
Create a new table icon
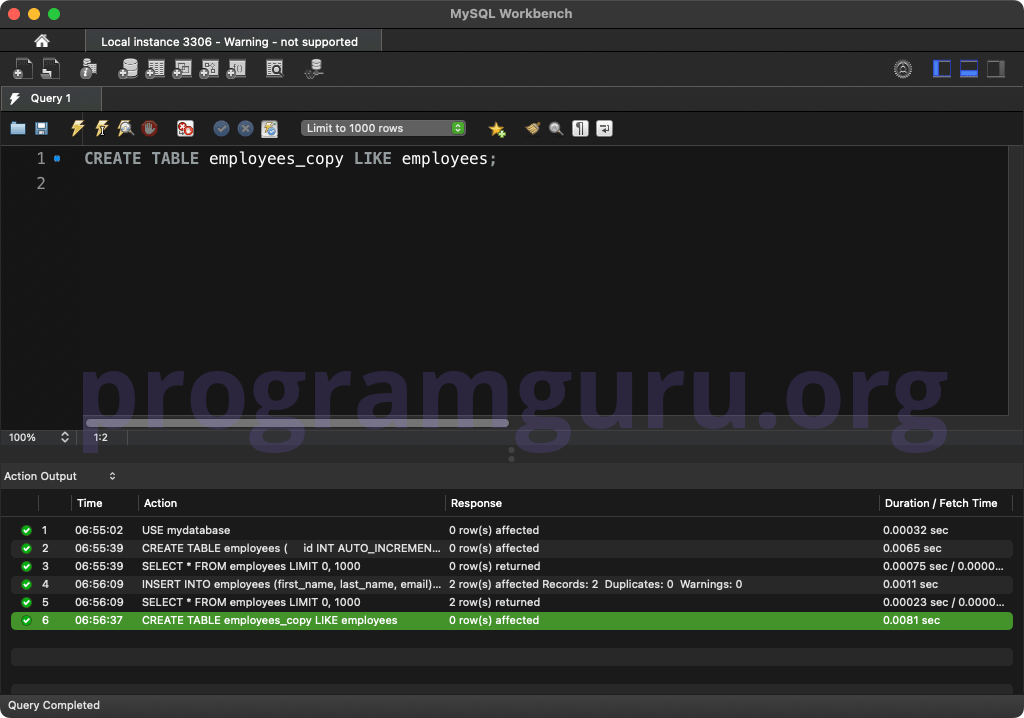(155, 69)
